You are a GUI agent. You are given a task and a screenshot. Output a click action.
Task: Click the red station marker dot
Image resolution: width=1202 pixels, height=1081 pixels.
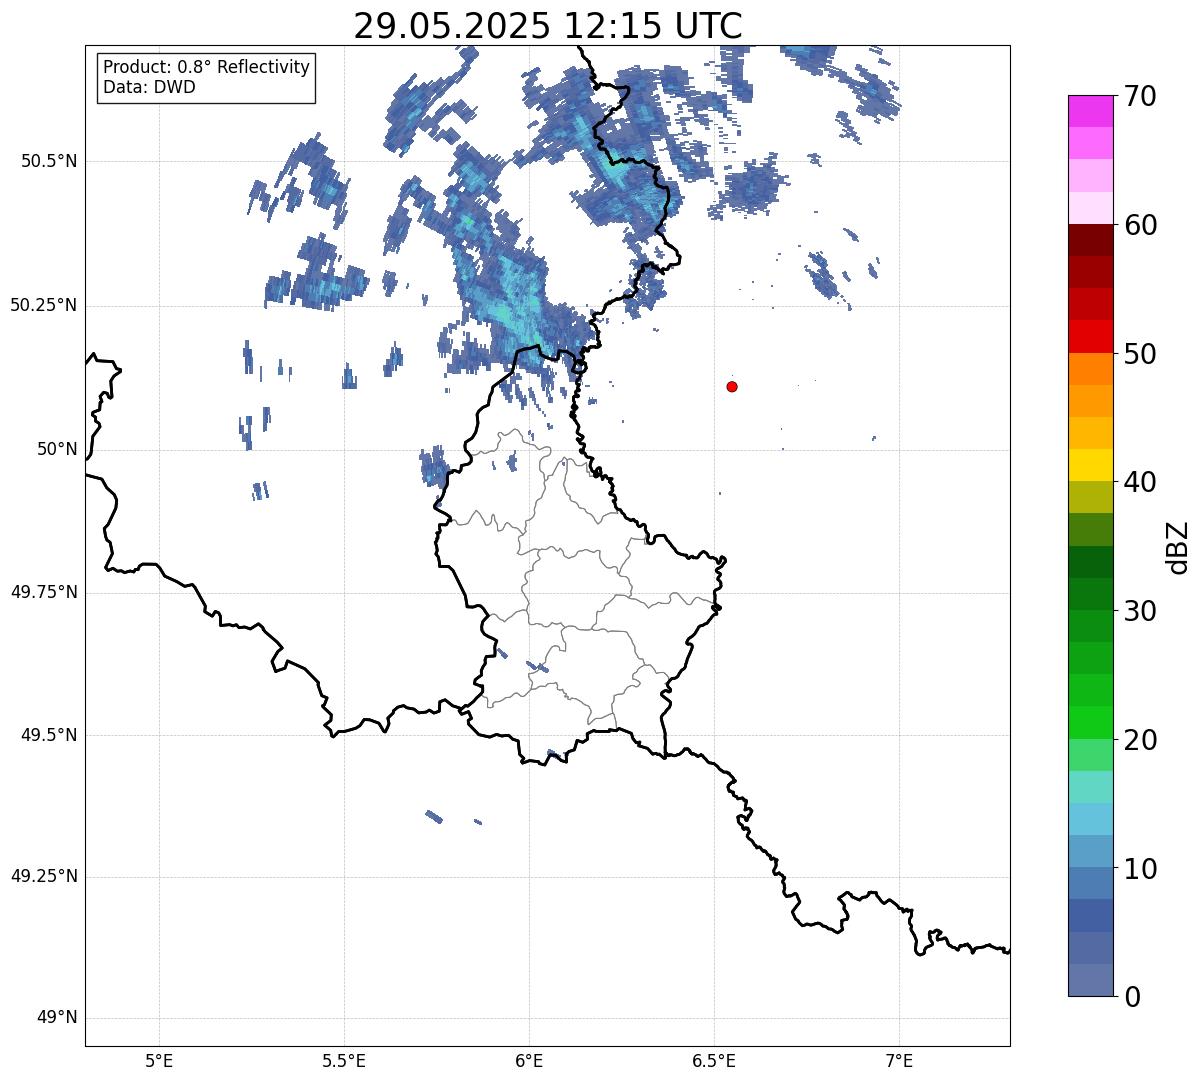click(732, 386)
